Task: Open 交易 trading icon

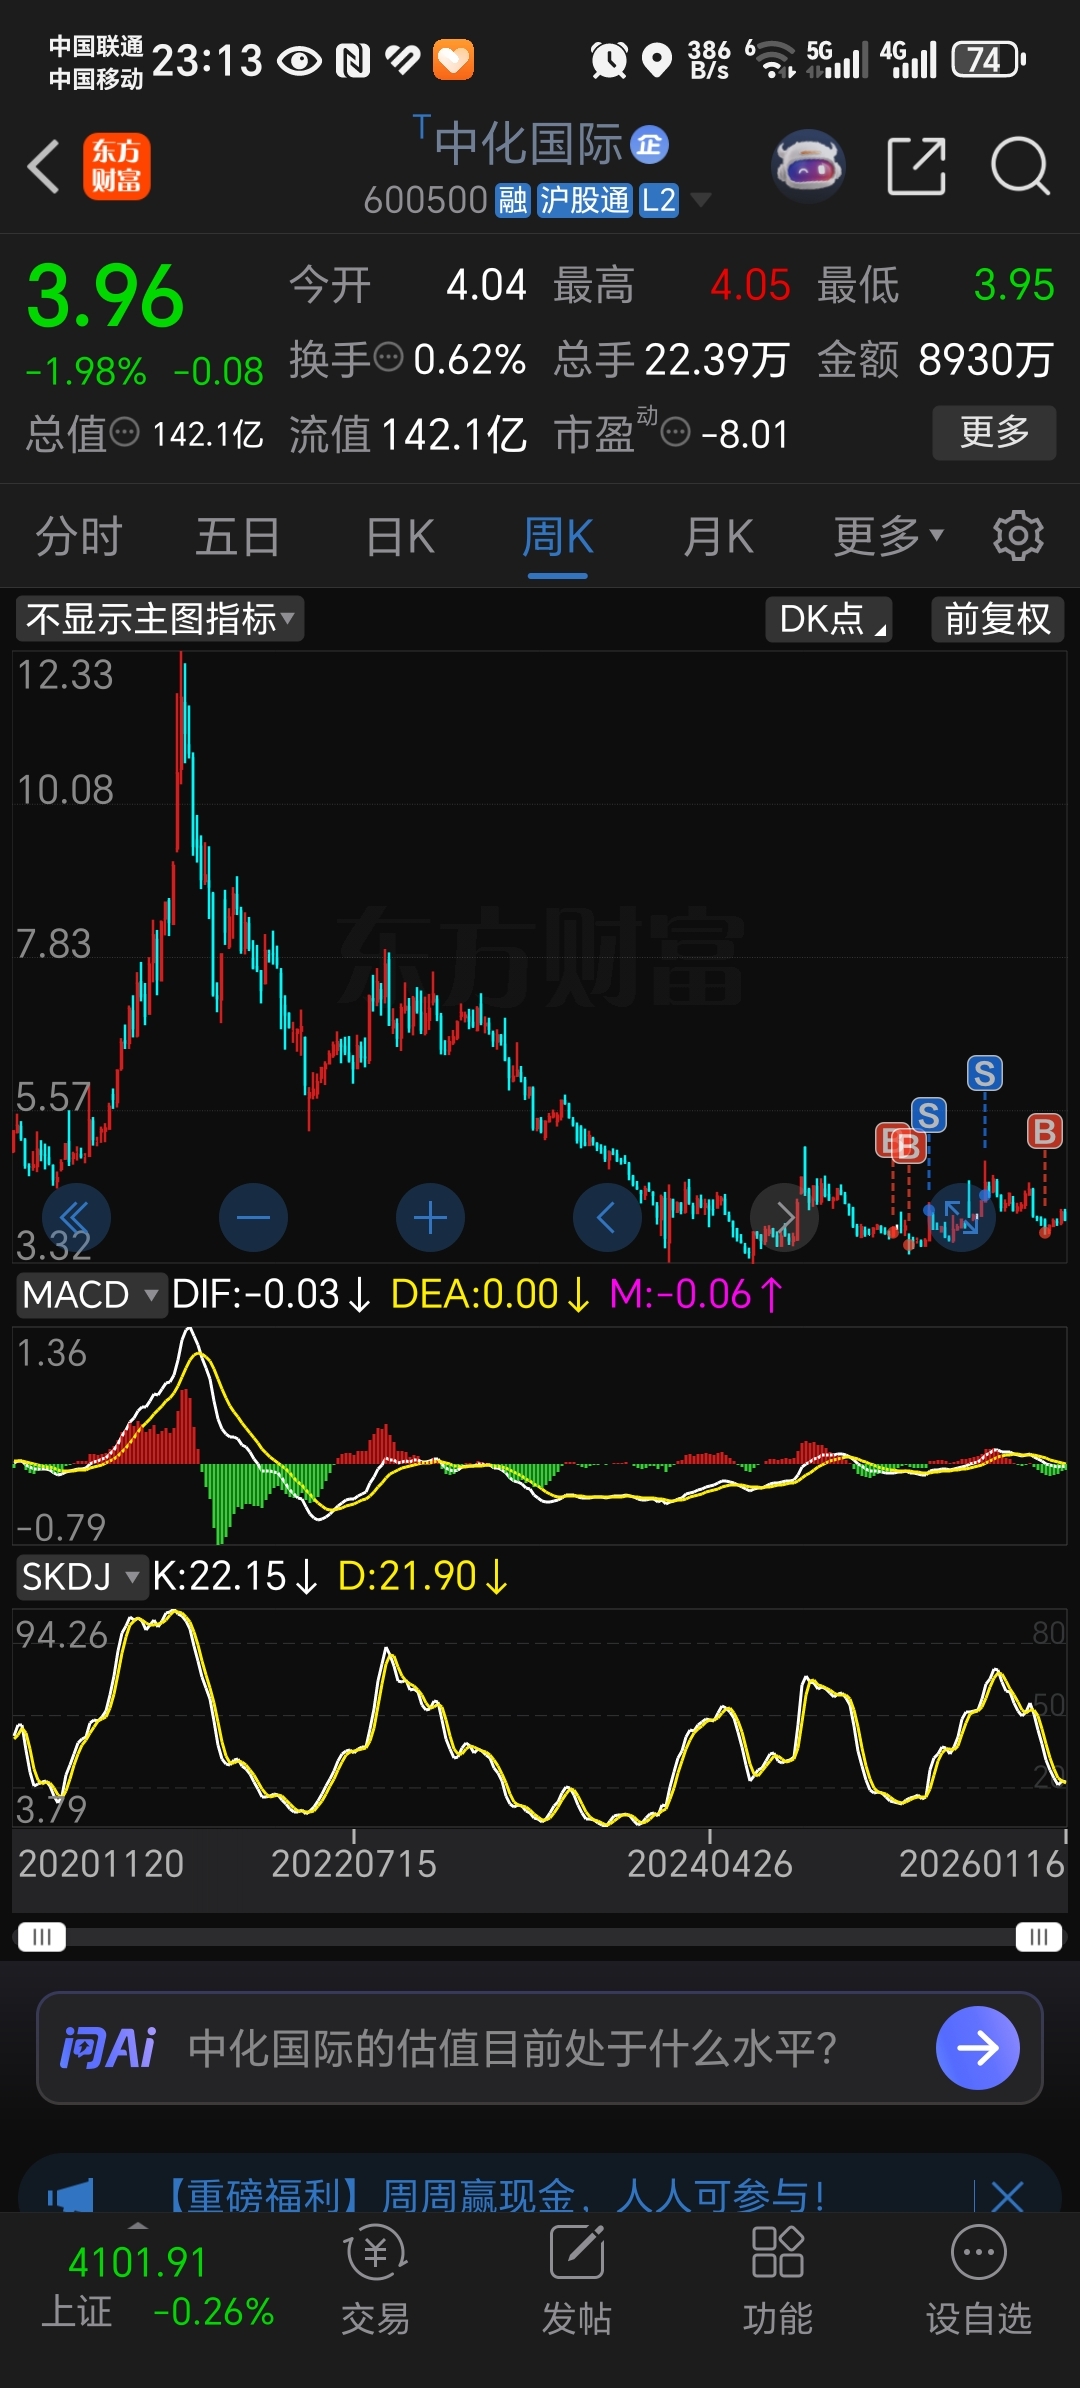Action: tap(375, 2279)
